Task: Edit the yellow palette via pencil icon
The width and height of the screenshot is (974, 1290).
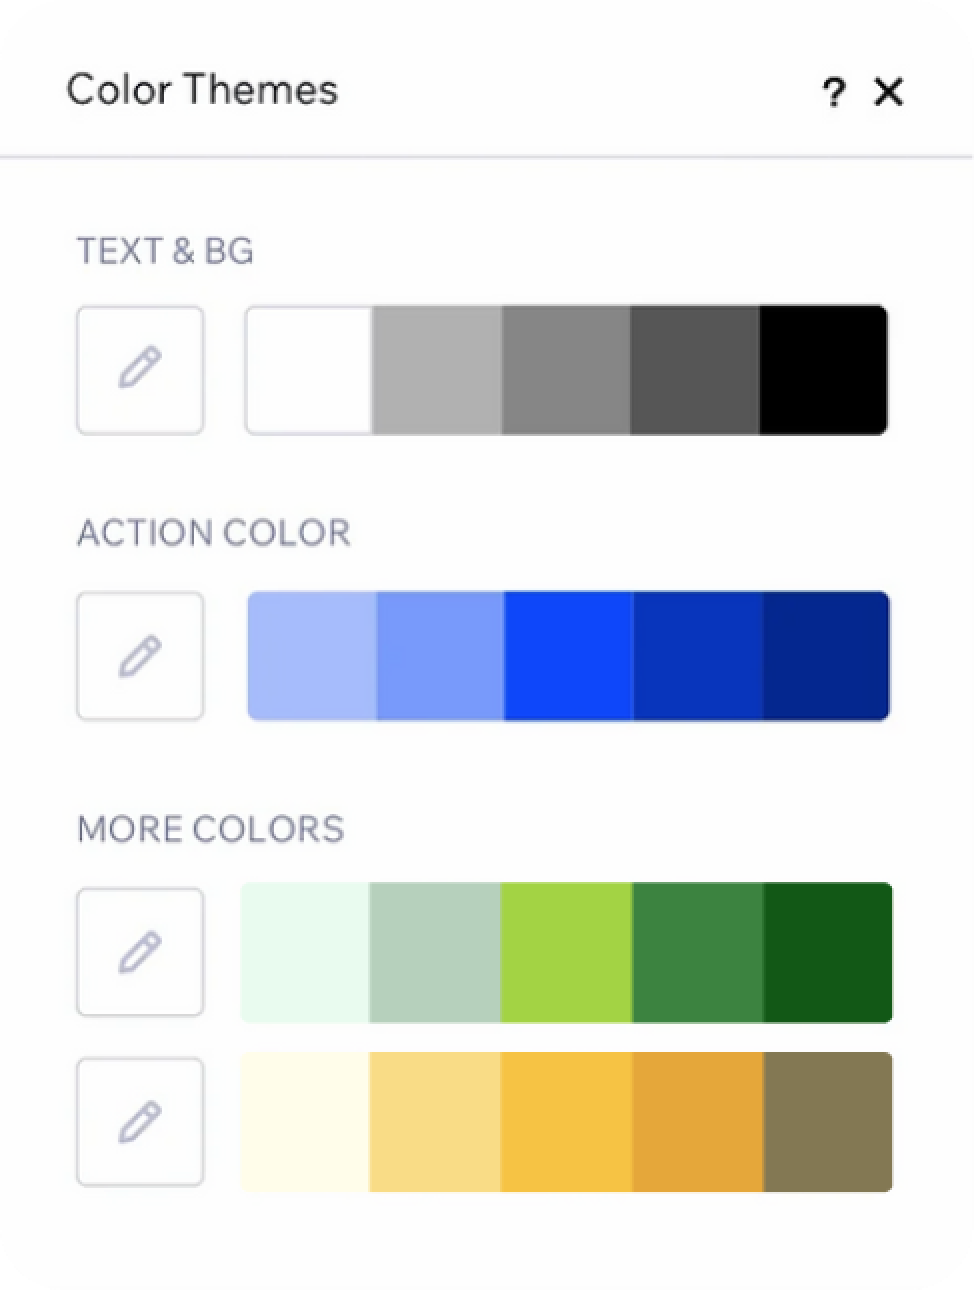Action: pos(140,1121)
